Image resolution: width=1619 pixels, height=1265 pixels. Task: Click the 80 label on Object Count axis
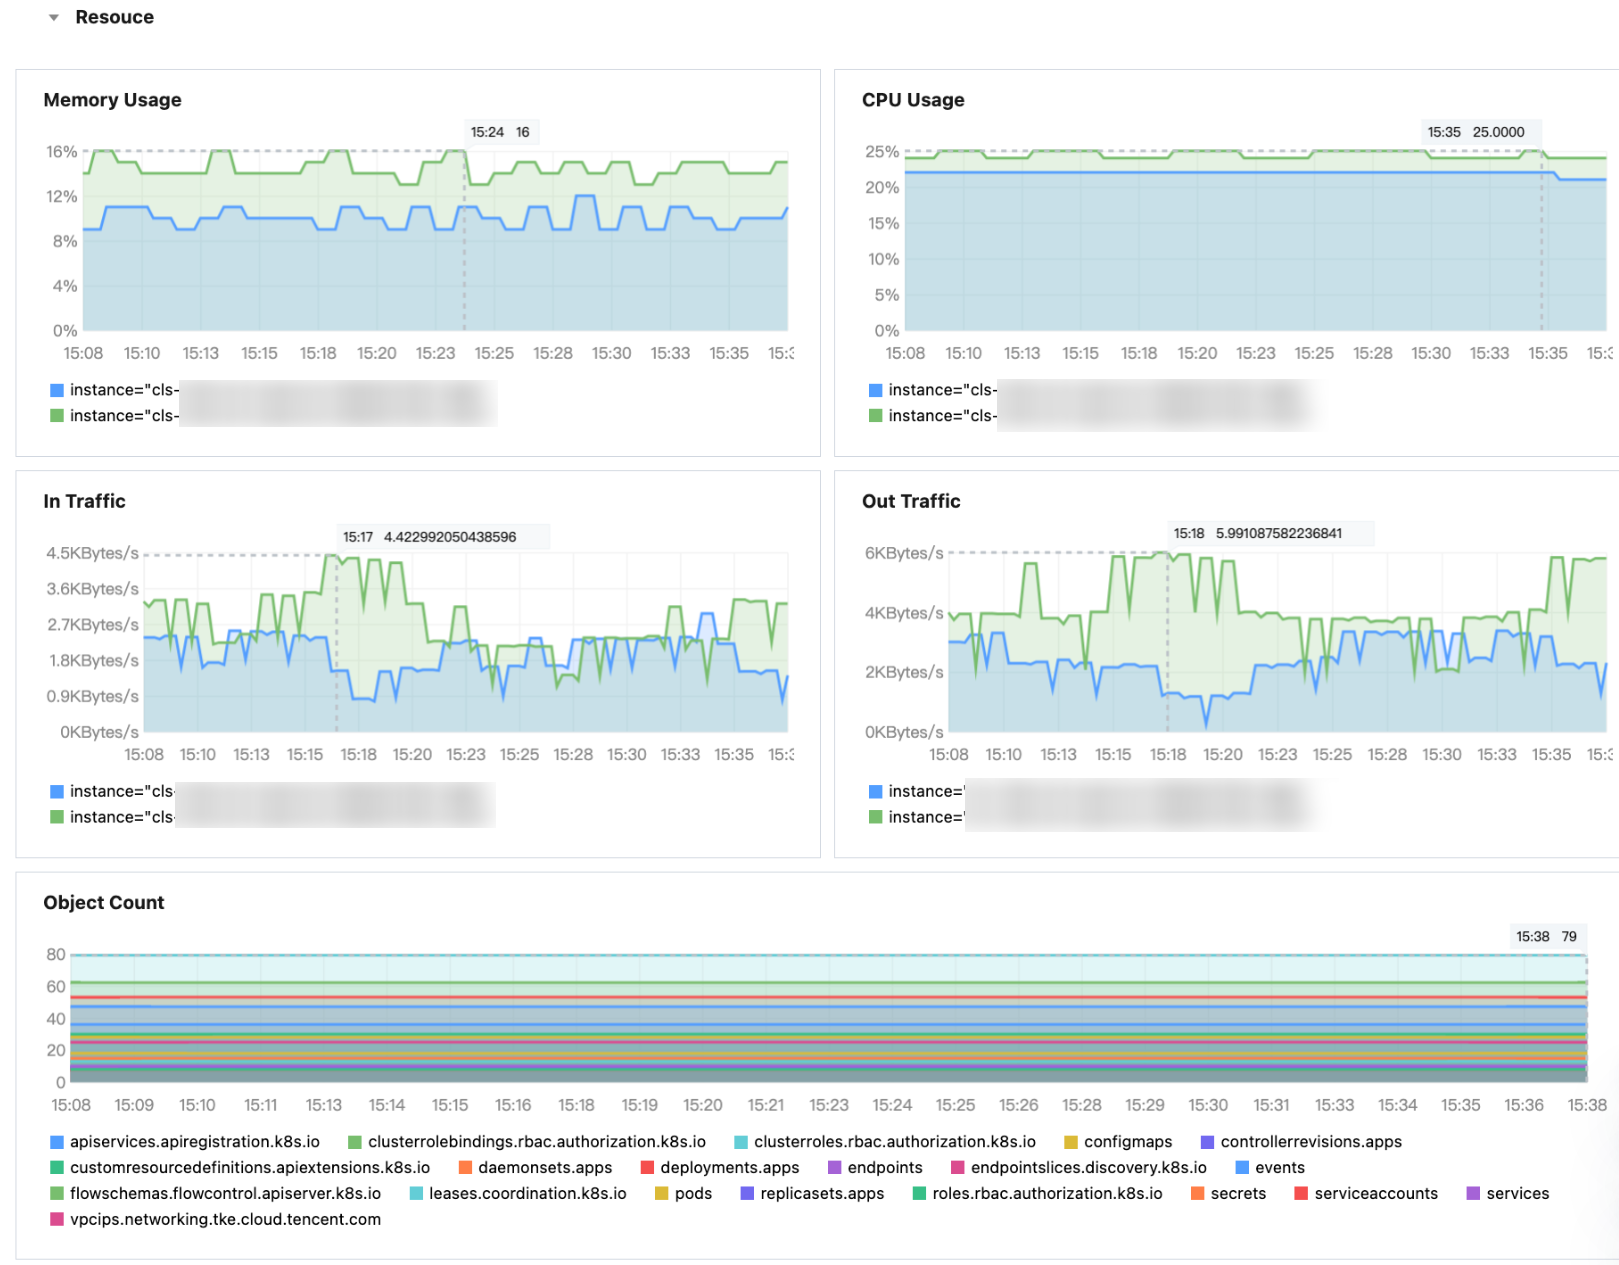coord(56,955)
